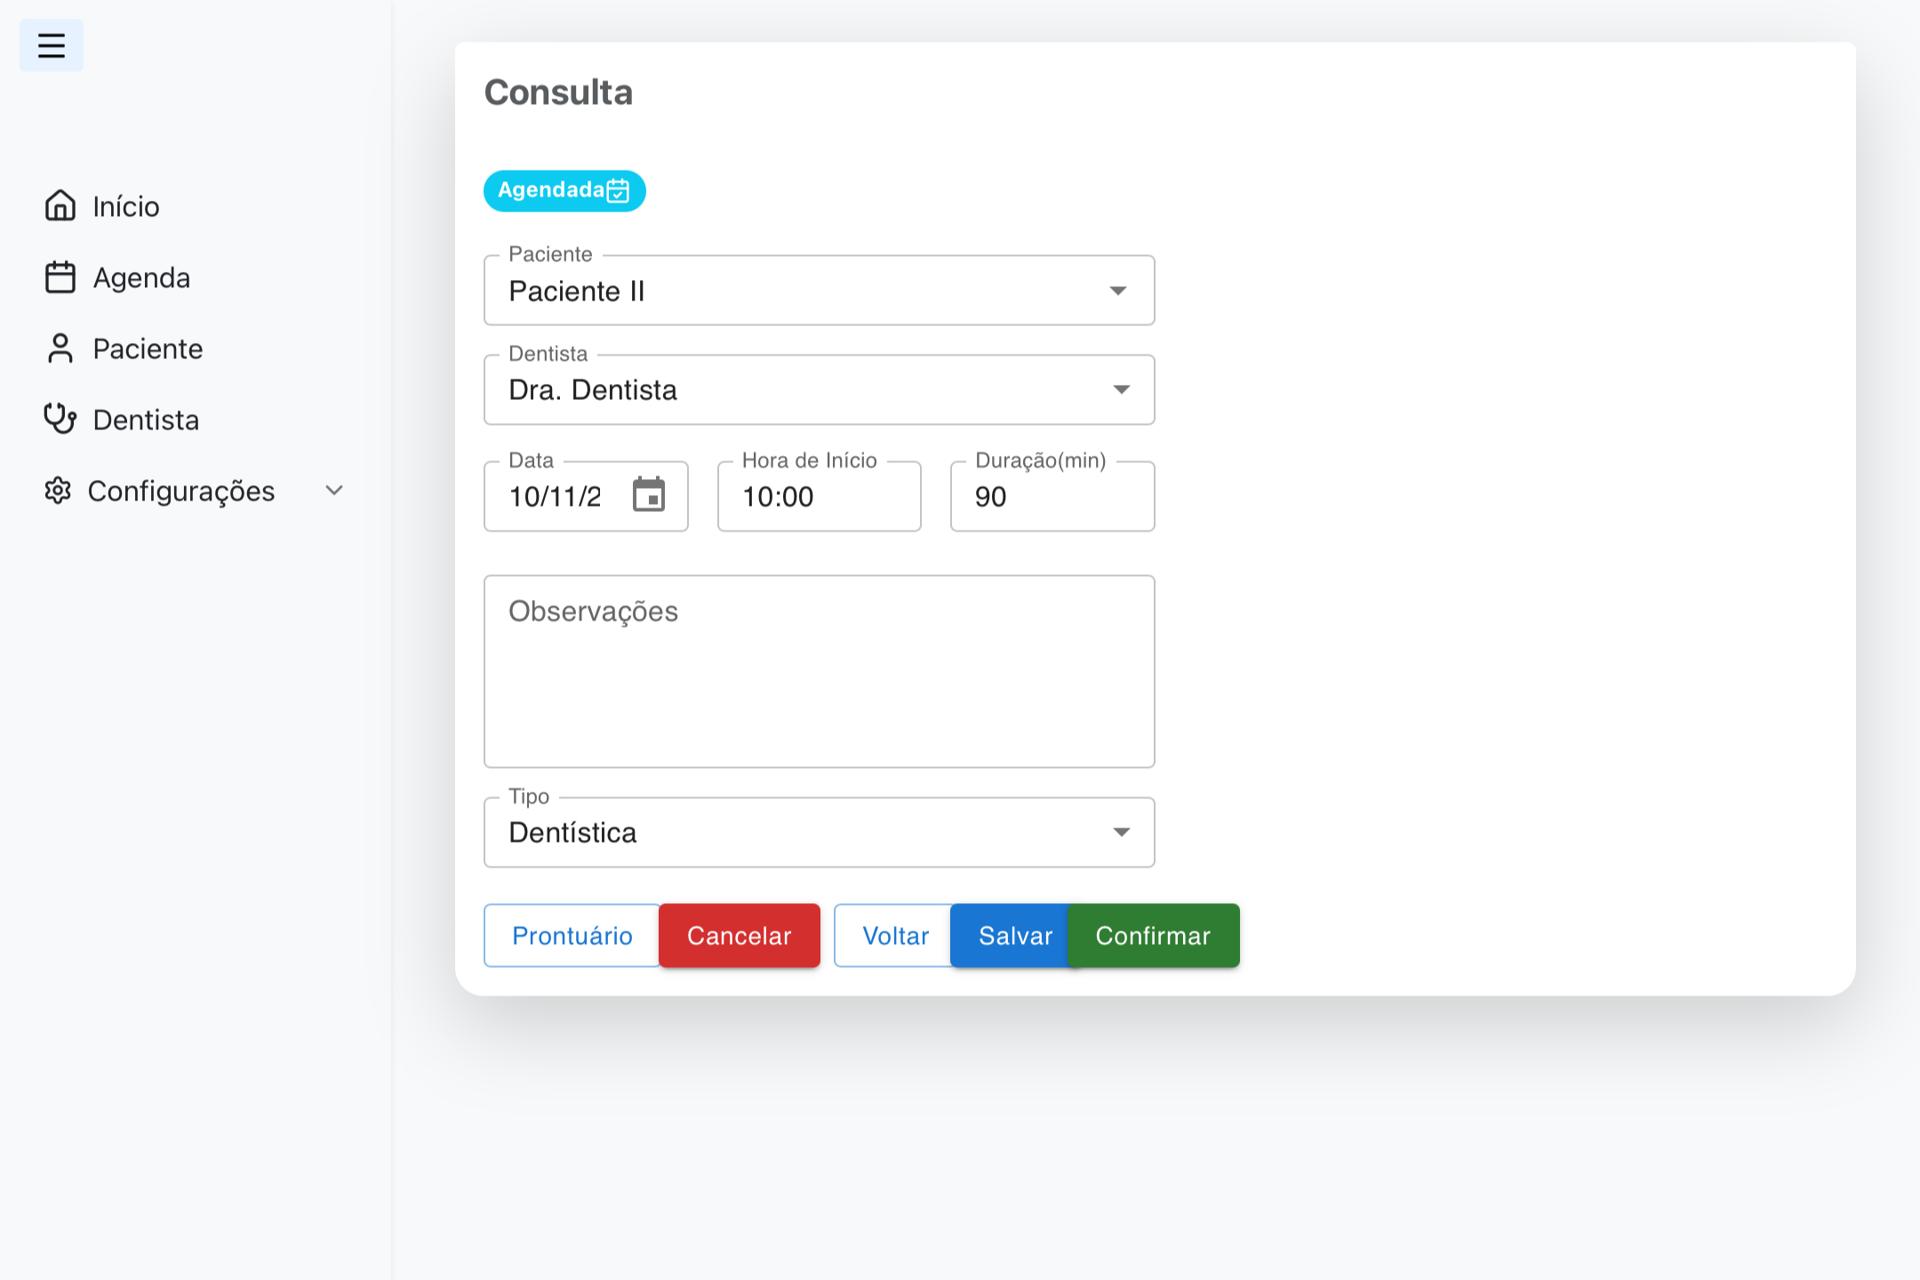Image resolution: width=1920 pixels, height=1280 pixels.
Task: Click inside the Observações text area
Action: [818, 670]
